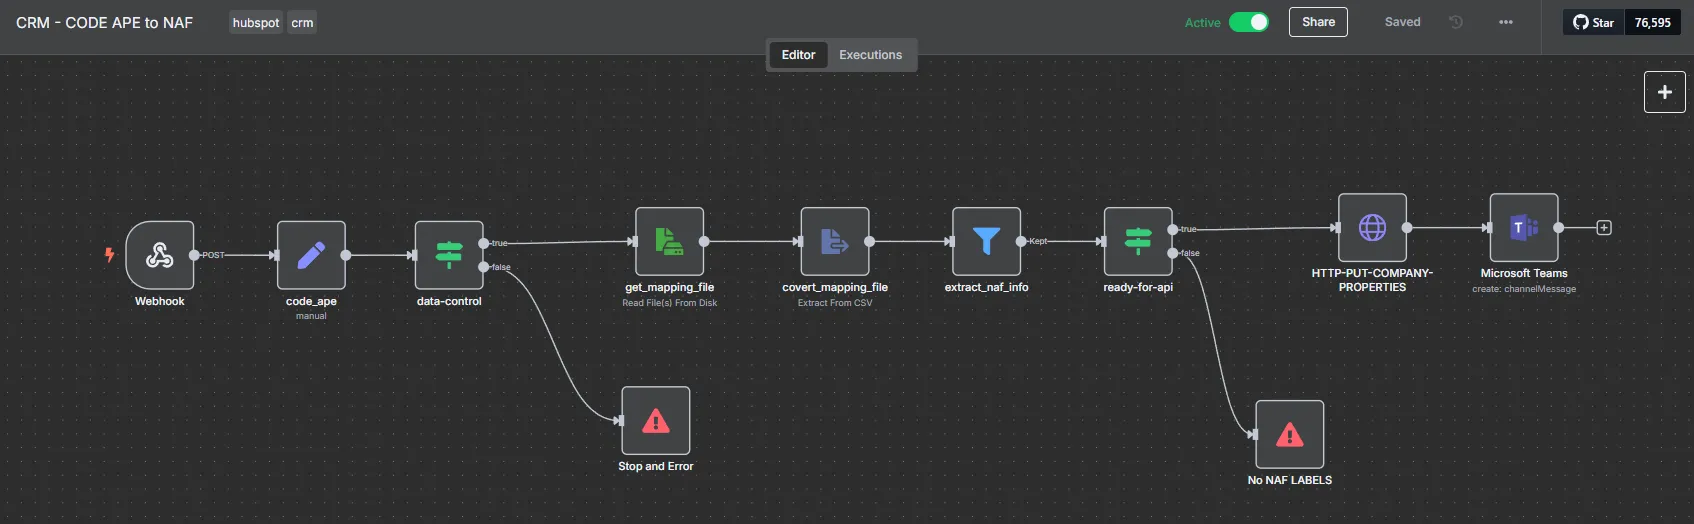
Task: Select the ready-for-api IF node
Action: (1138, 241)
